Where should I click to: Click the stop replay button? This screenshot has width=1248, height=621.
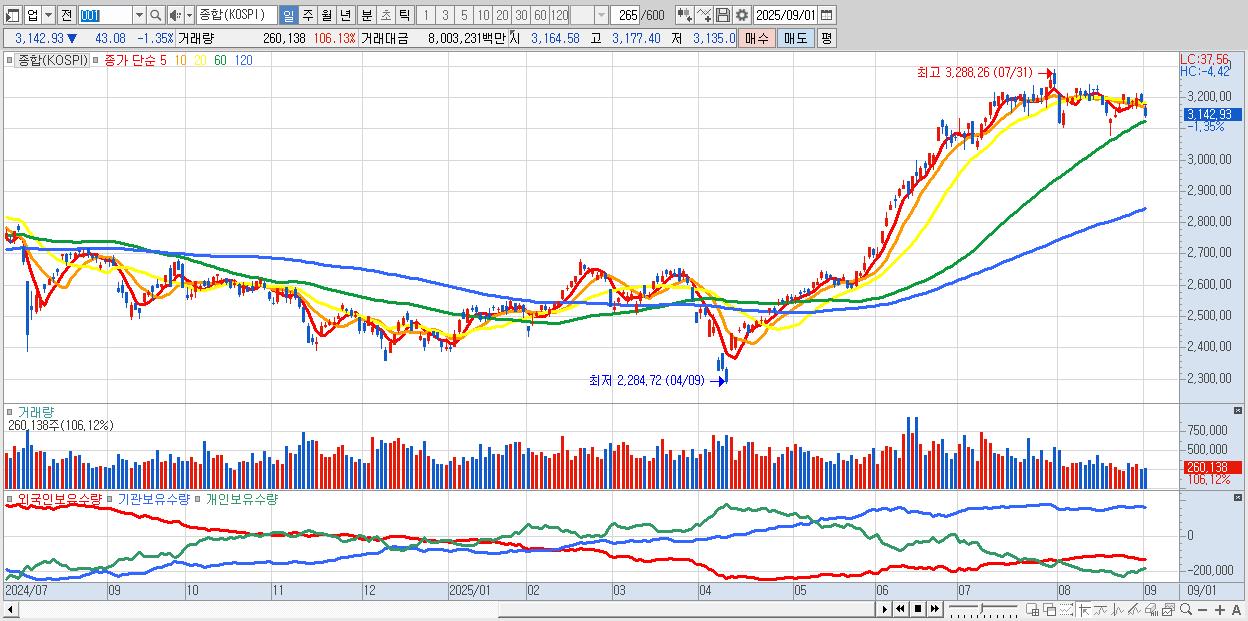[917, 609]
